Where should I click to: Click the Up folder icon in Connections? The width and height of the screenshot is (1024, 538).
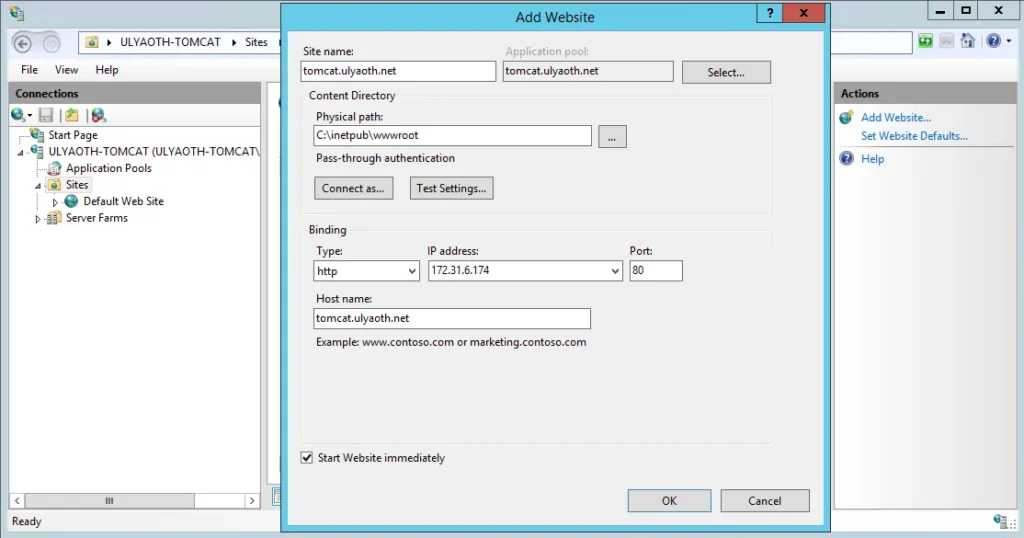pos(72,115)
